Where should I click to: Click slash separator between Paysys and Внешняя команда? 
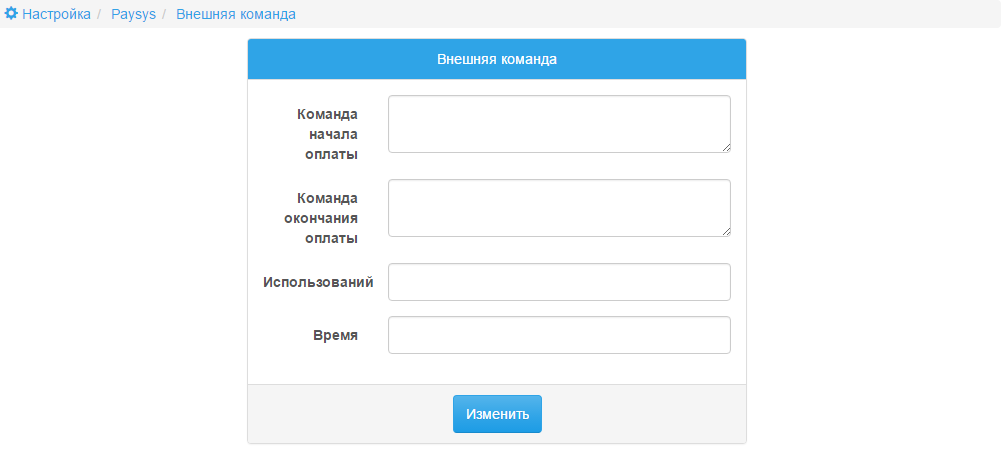(x=165, y=14)
